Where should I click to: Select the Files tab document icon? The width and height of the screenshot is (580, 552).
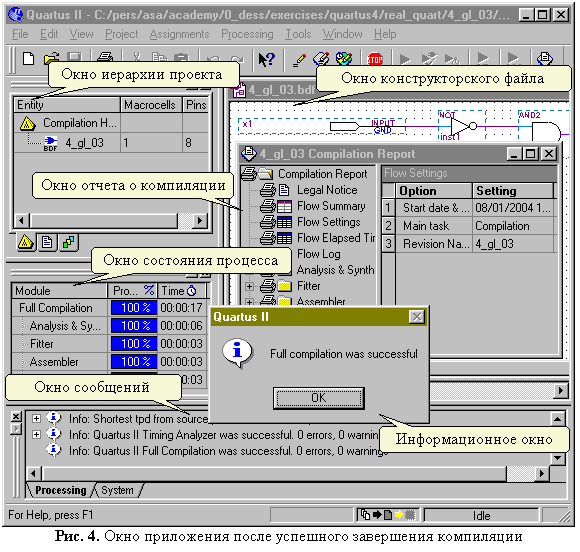coord(47,242)
